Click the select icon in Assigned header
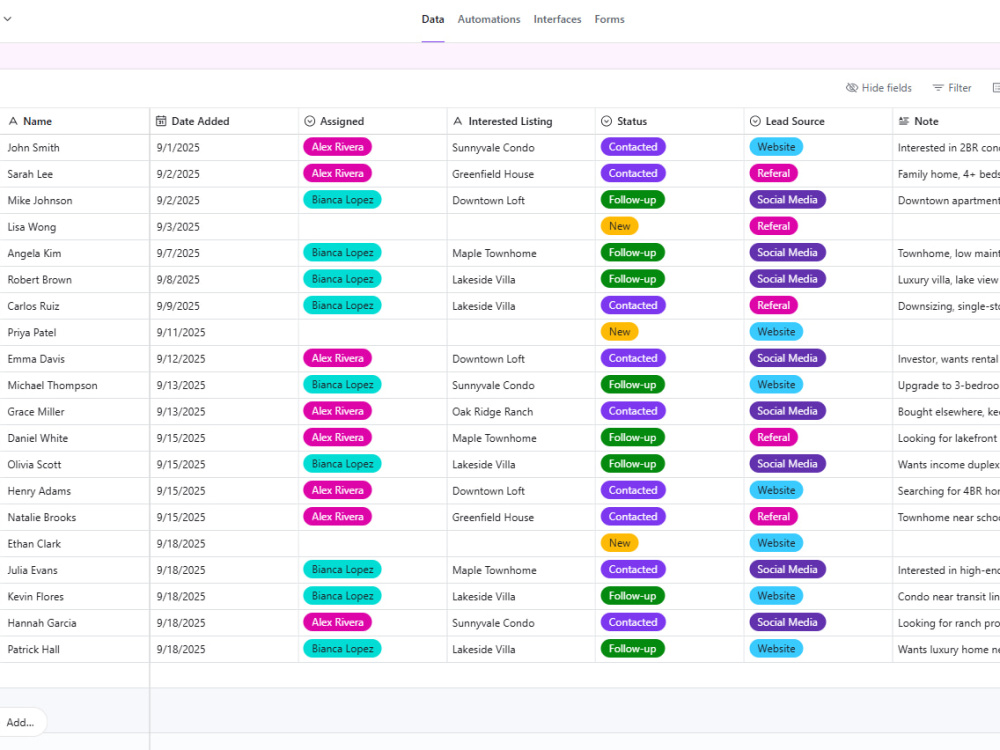This screenshot has width=1000, height=750. click(x=310, y=121)
